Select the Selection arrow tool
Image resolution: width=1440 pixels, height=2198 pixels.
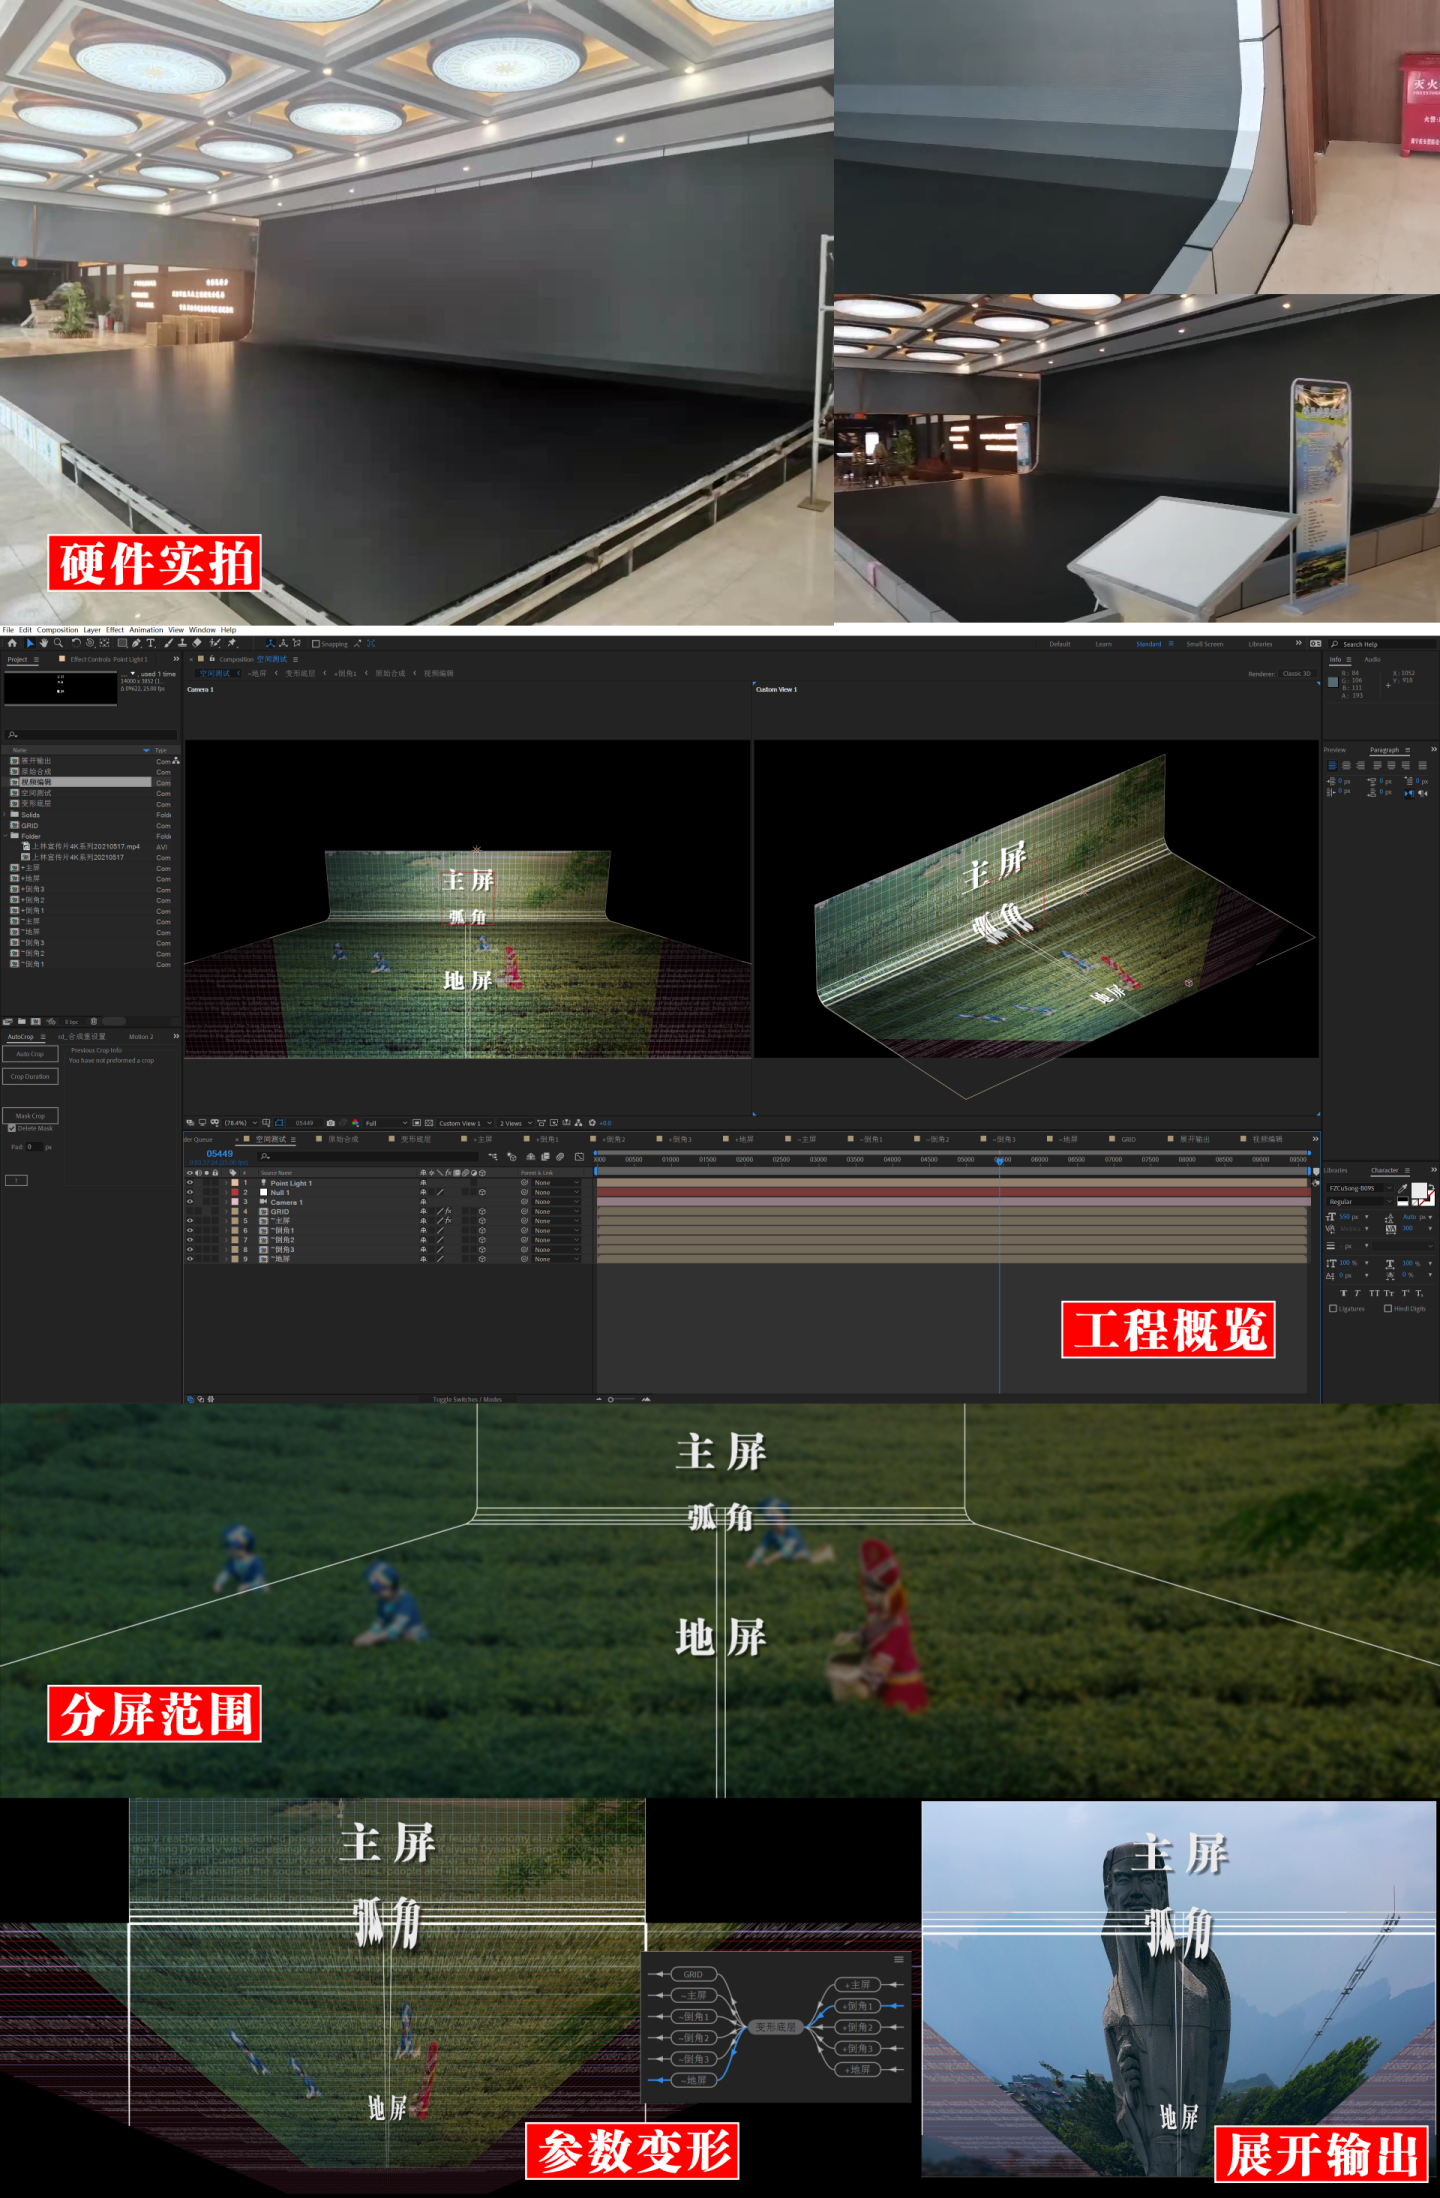click(30, 643)
